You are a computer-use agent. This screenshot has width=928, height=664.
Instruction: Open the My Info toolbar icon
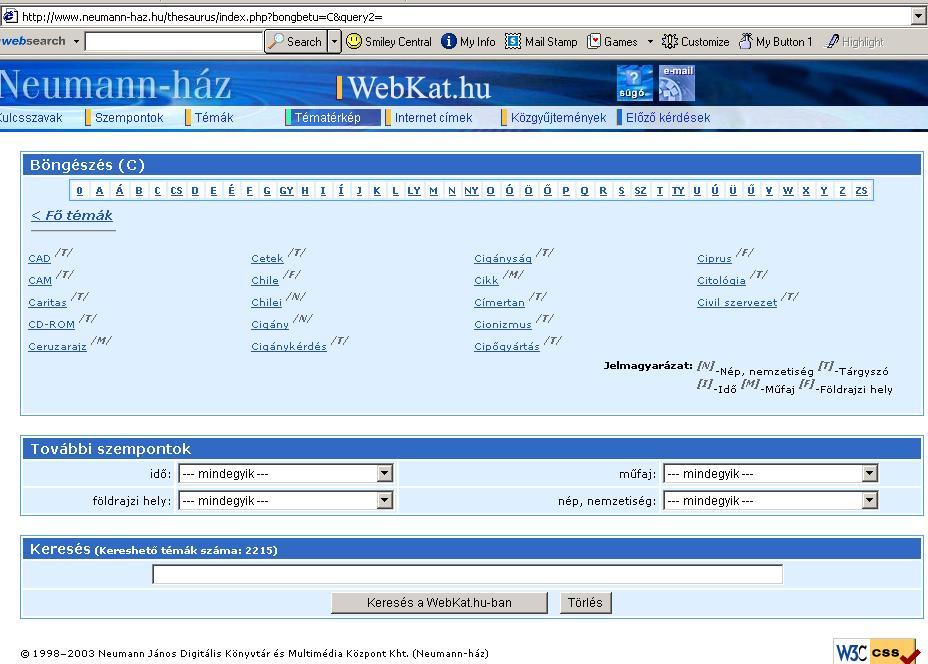click(x=449, y=41)
